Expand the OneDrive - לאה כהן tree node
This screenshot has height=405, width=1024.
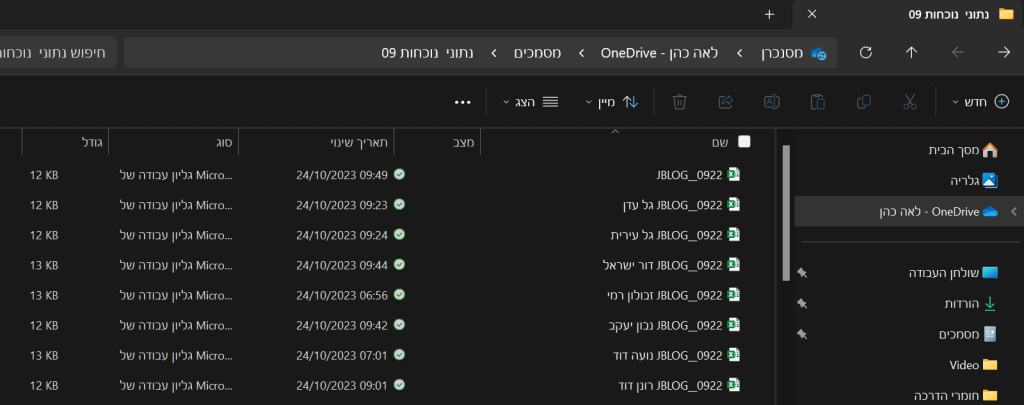pos(1014,212)
